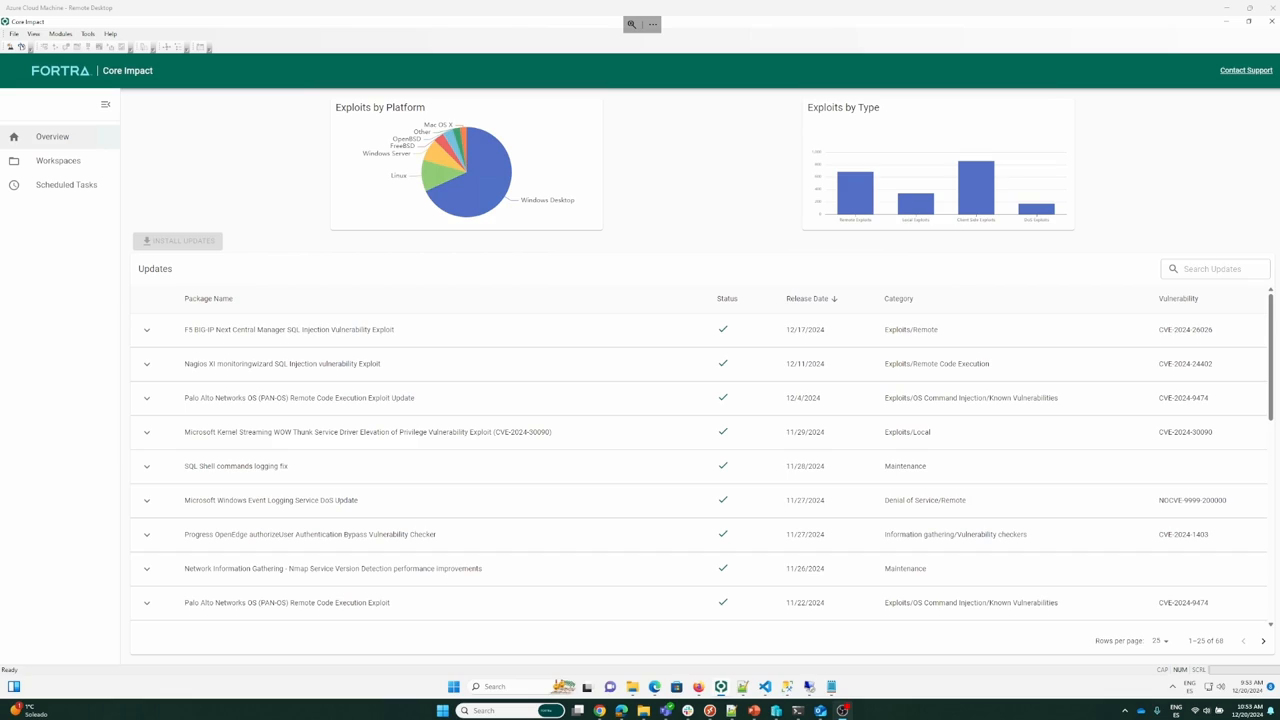
Task: Sort by the Package Name column header
Action: 208,299
